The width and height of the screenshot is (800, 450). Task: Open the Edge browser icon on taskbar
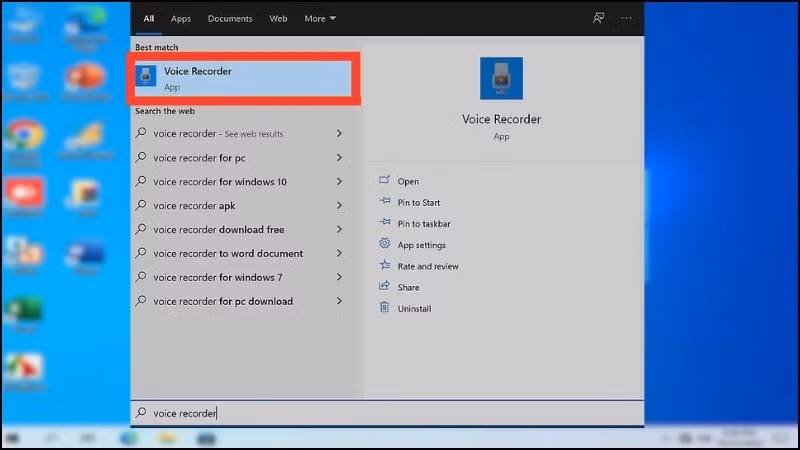[129, 438]
